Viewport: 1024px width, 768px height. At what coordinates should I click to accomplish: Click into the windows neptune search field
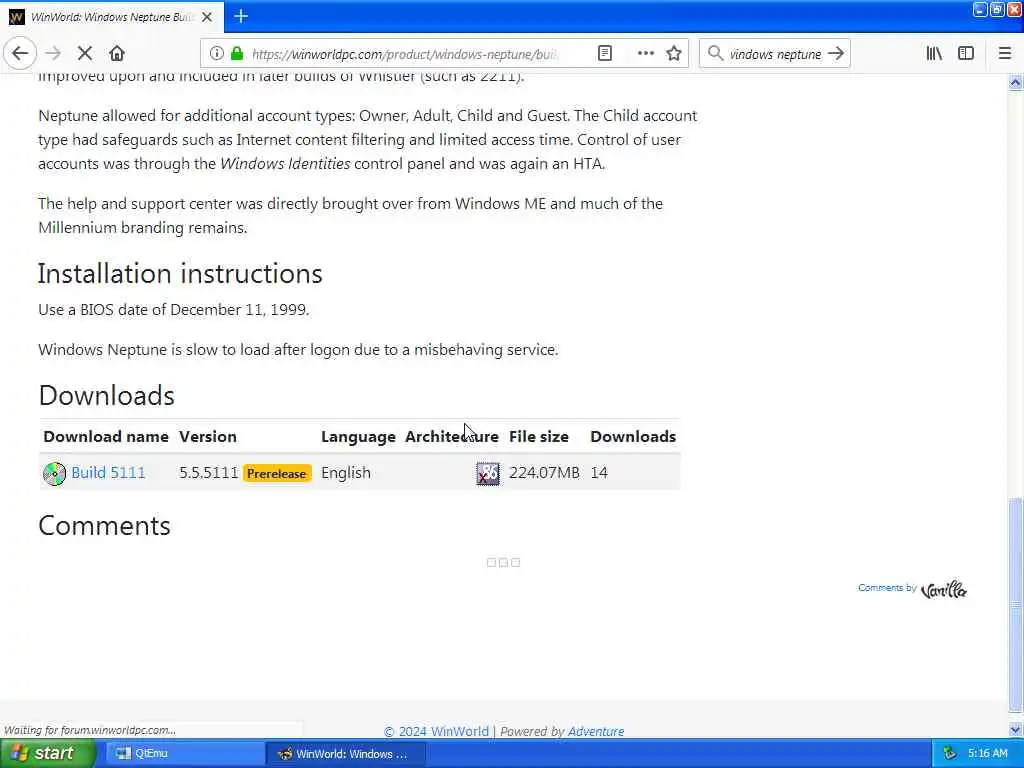[x=775, y=54]
